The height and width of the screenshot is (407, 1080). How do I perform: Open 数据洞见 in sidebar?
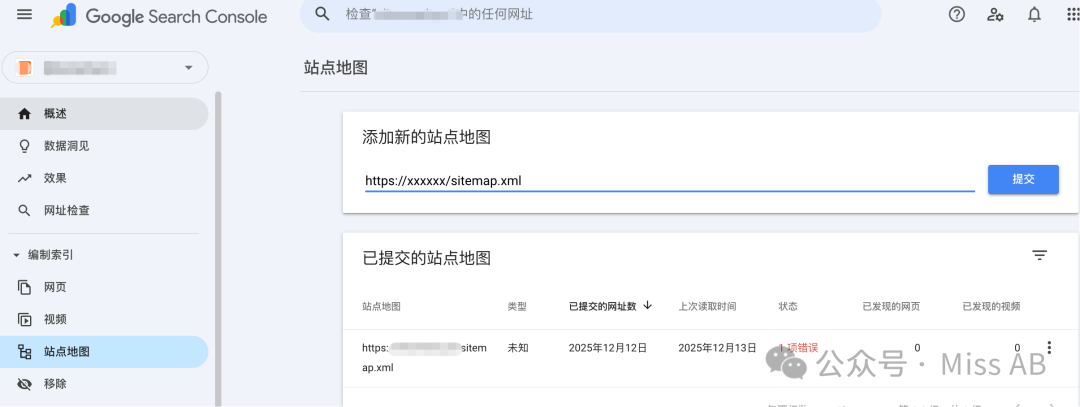pyautogui.click(x=66, y=146)
